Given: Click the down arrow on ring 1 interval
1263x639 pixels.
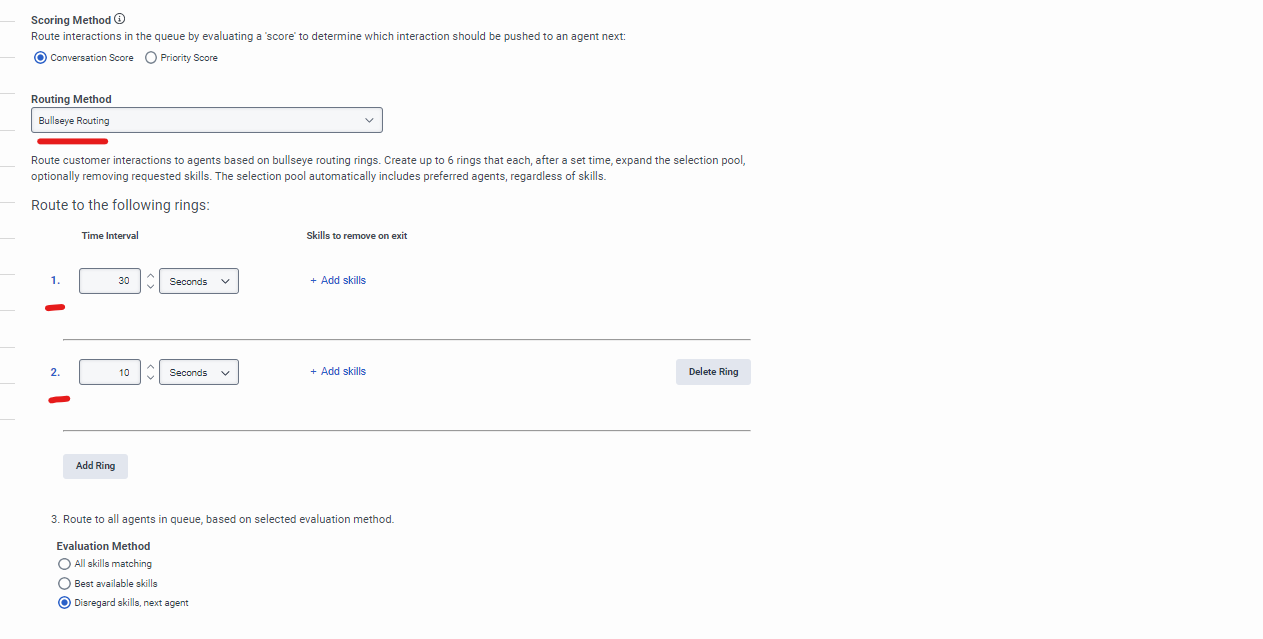Looking at the screenshot, I should coord(150,286).
